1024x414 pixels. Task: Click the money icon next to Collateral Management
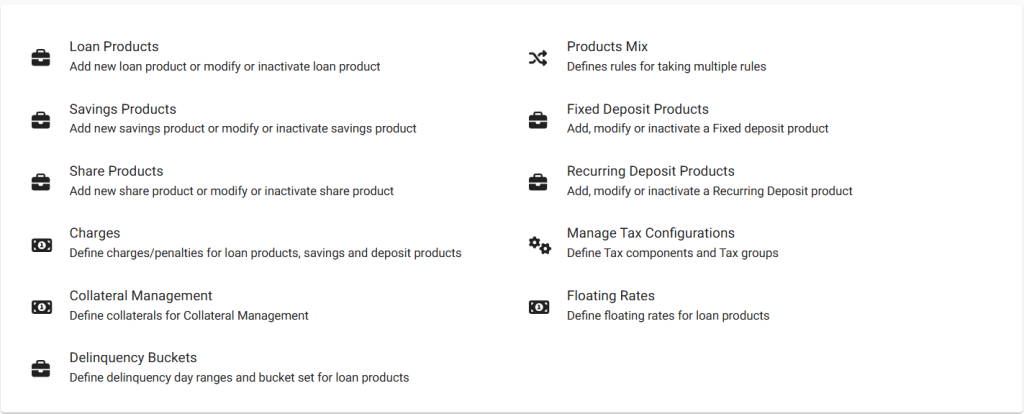(41, 307)
